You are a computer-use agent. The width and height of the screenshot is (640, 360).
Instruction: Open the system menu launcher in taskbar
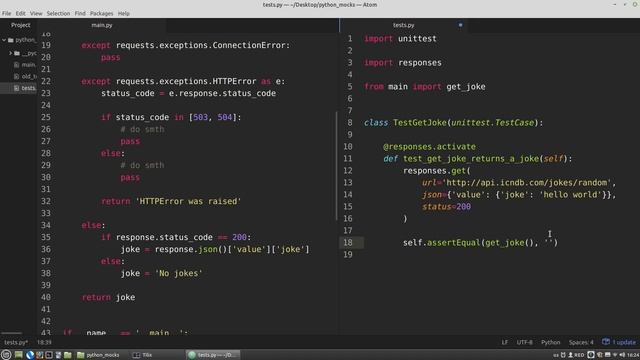[6, 355]
